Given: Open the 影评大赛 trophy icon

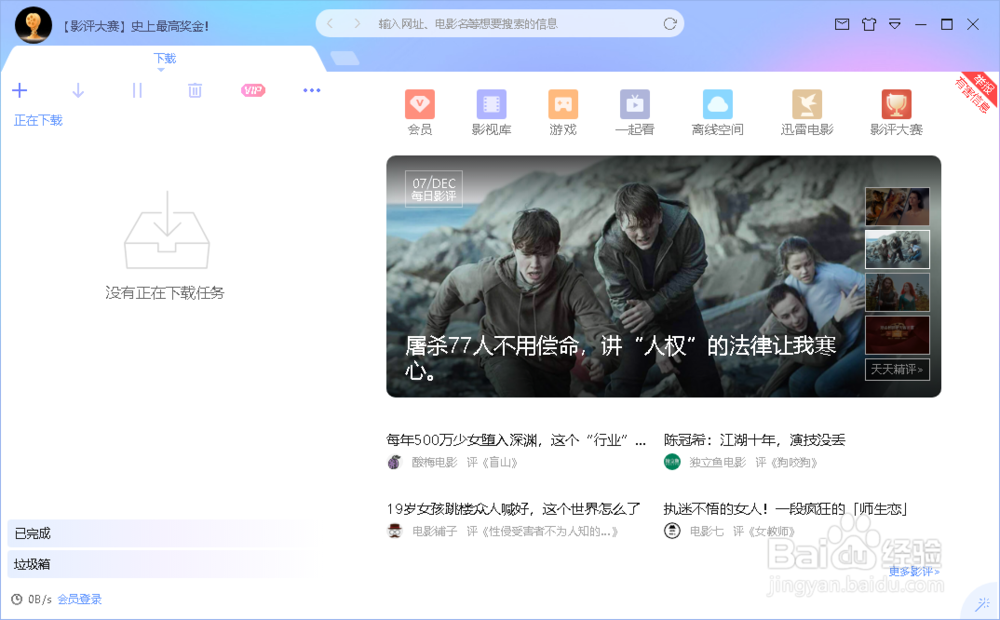Looking at the screenshot, I should click(x=896, y=104).
